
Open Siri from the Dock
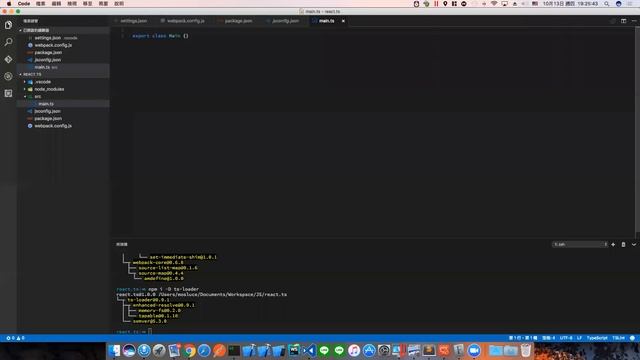coord(129,350)
